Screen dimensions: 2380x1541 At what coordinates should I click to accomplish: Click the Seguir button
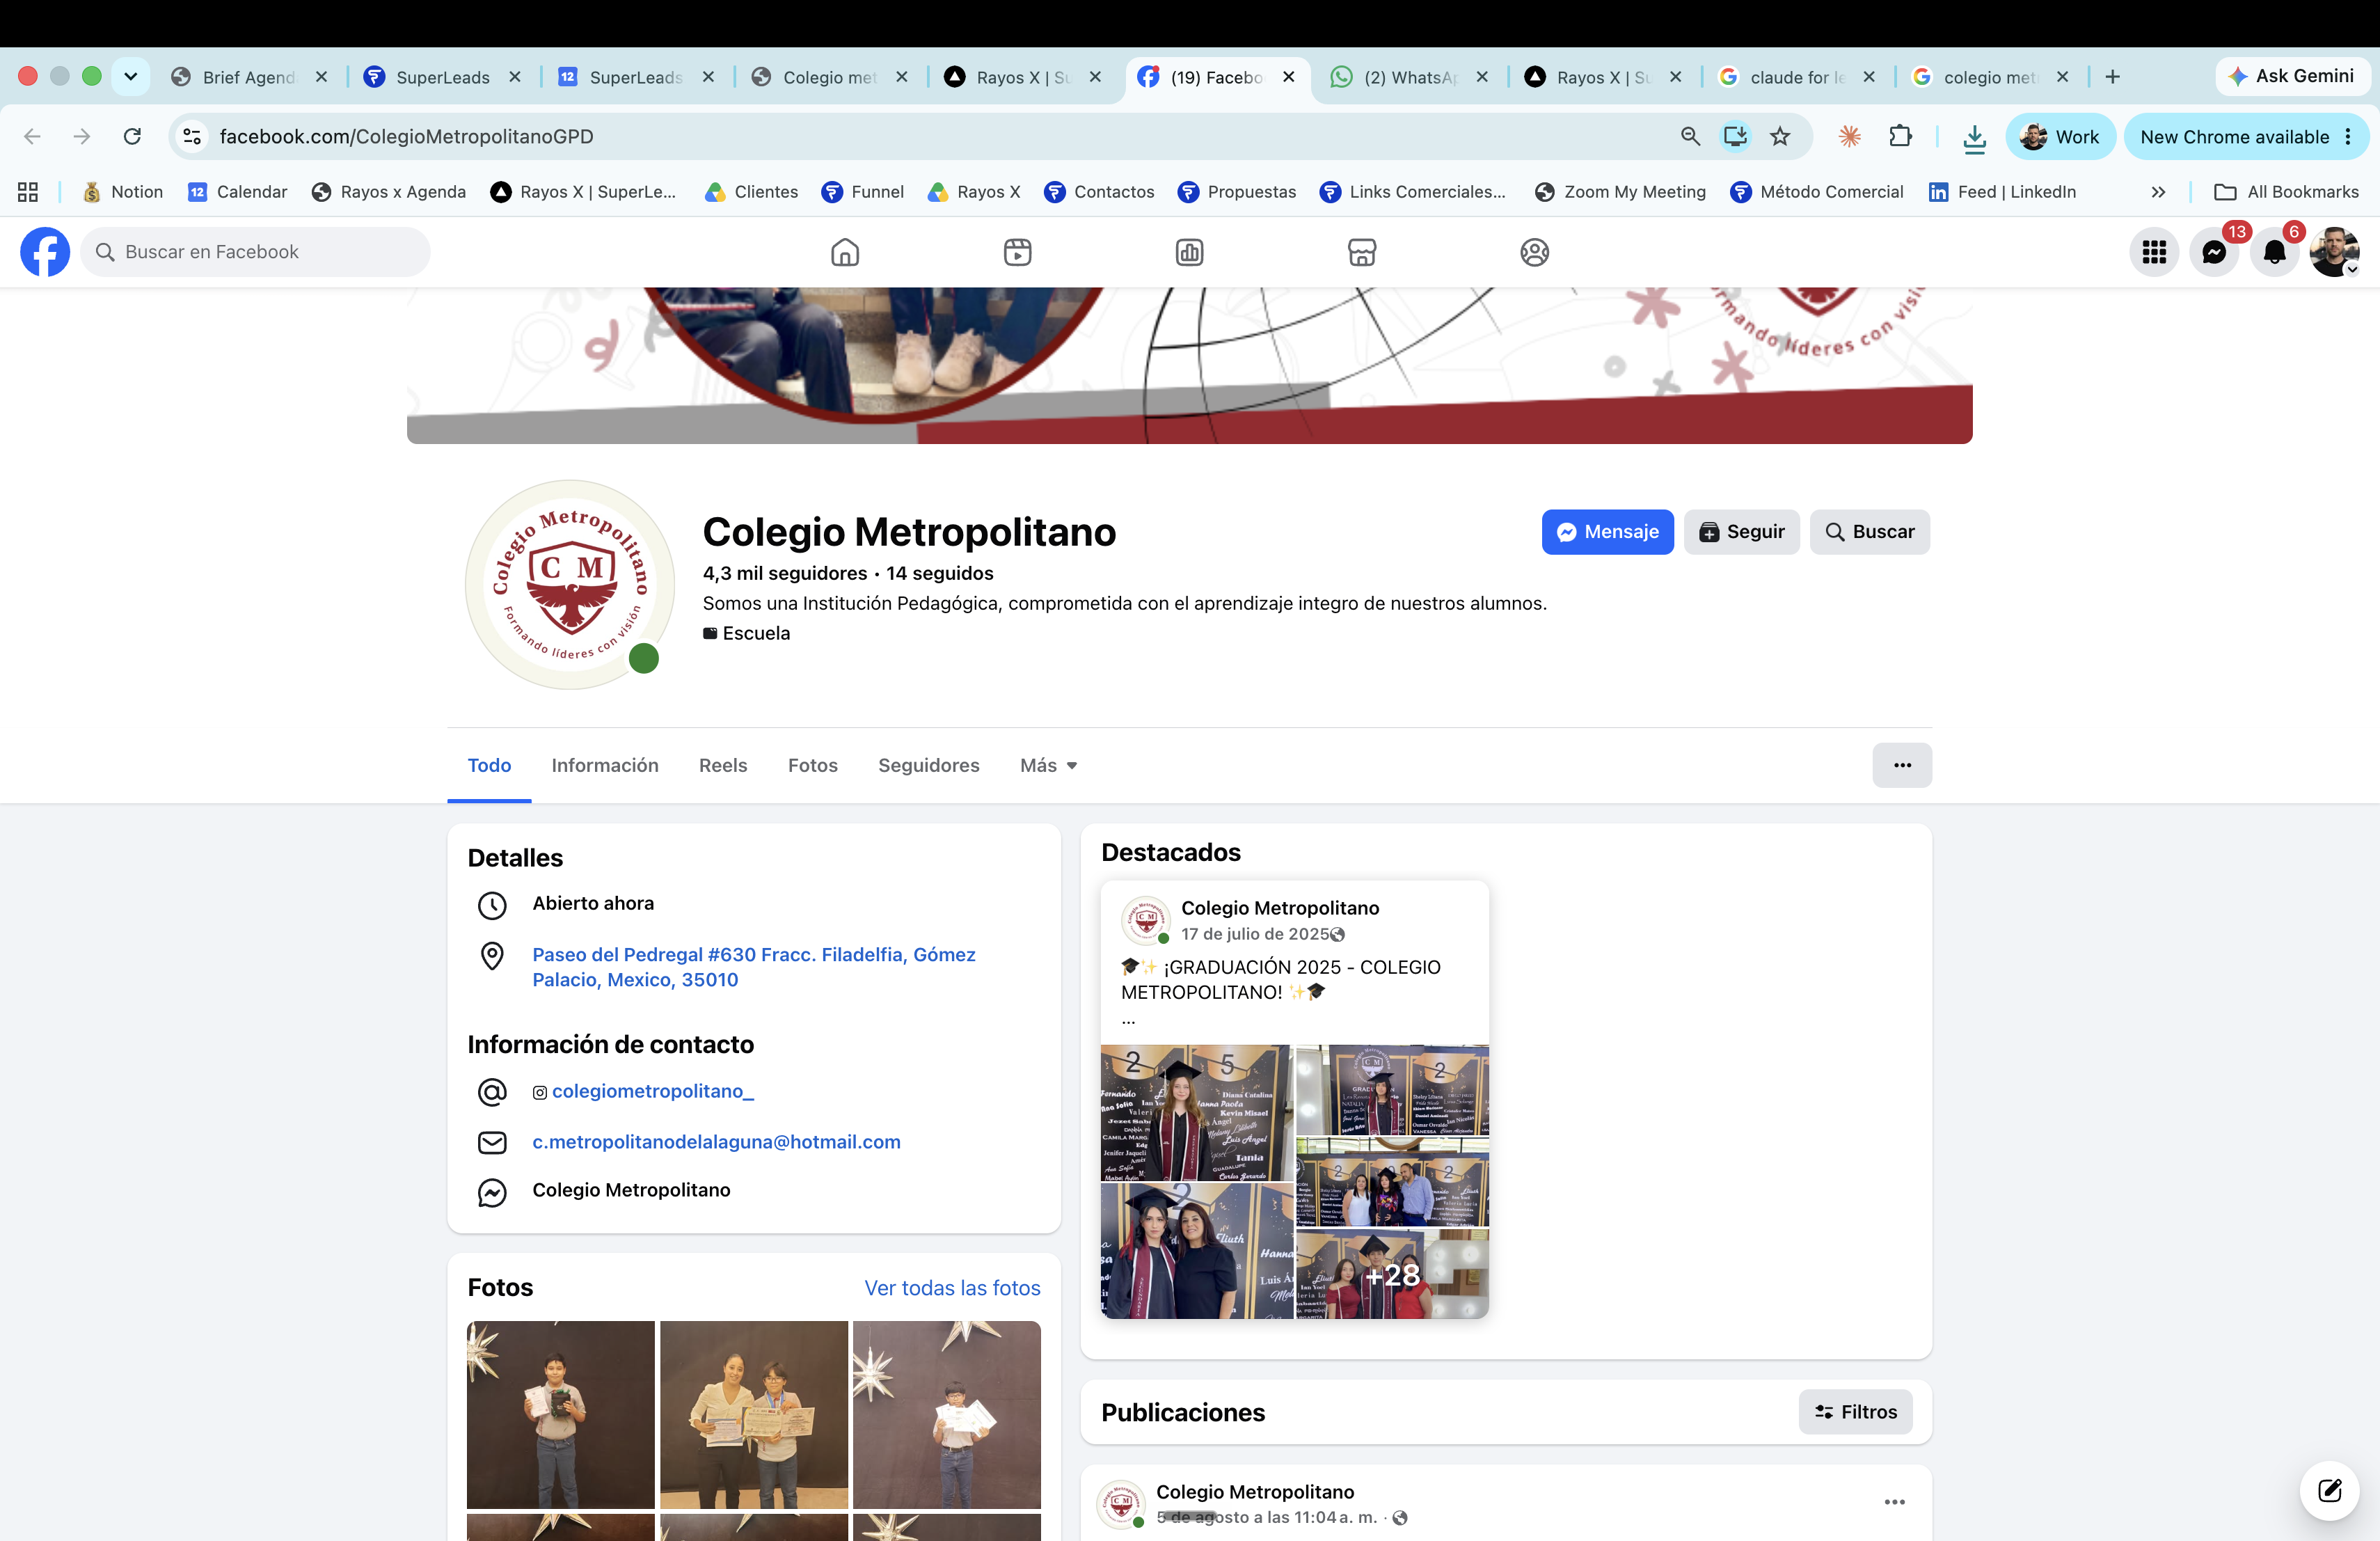[x=1741, y=532]
